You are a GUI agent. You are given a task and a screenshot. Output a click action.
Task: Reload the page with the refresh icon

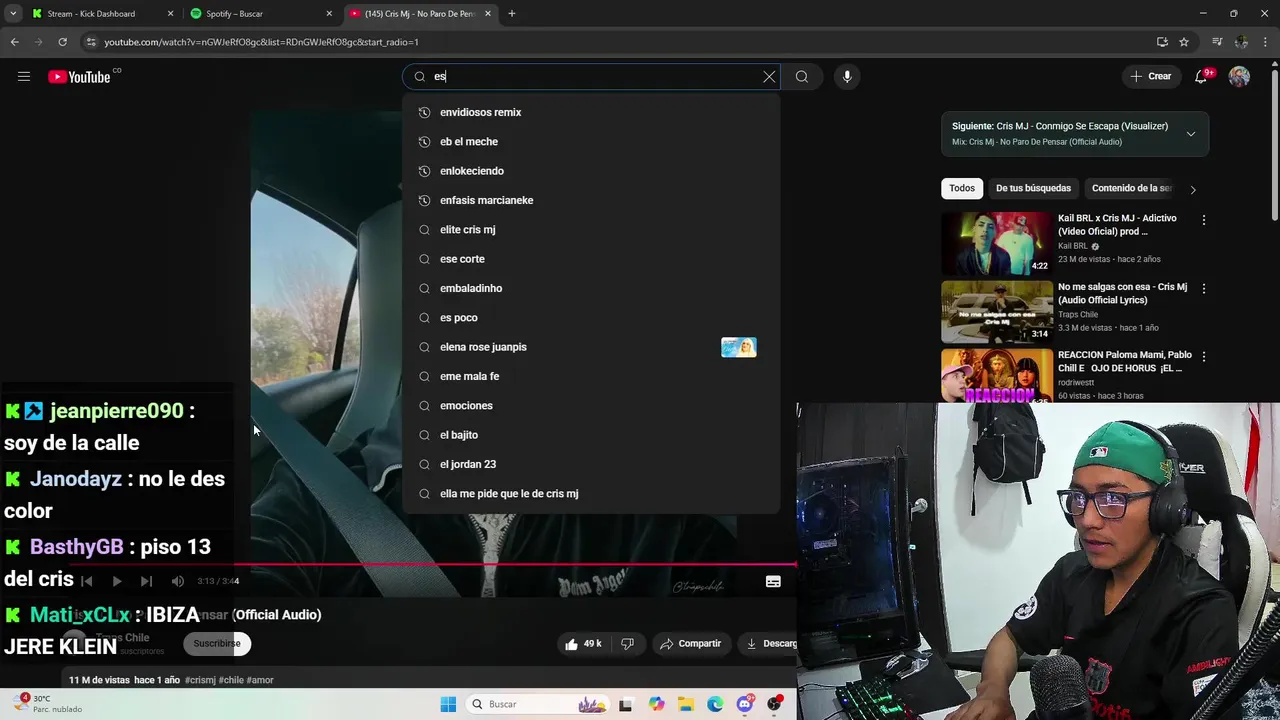click(62, 42)
